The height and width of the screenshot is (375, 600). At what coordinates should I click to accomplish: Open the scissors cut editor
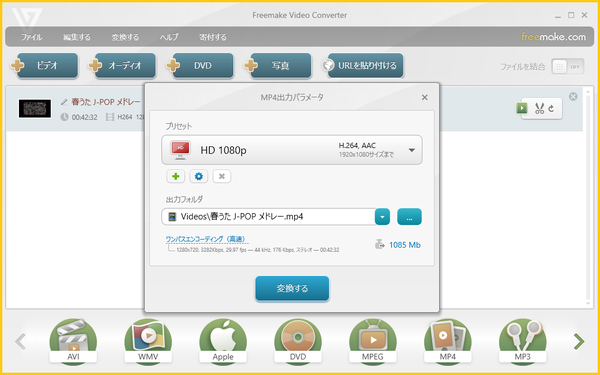(x=540, y=108)
